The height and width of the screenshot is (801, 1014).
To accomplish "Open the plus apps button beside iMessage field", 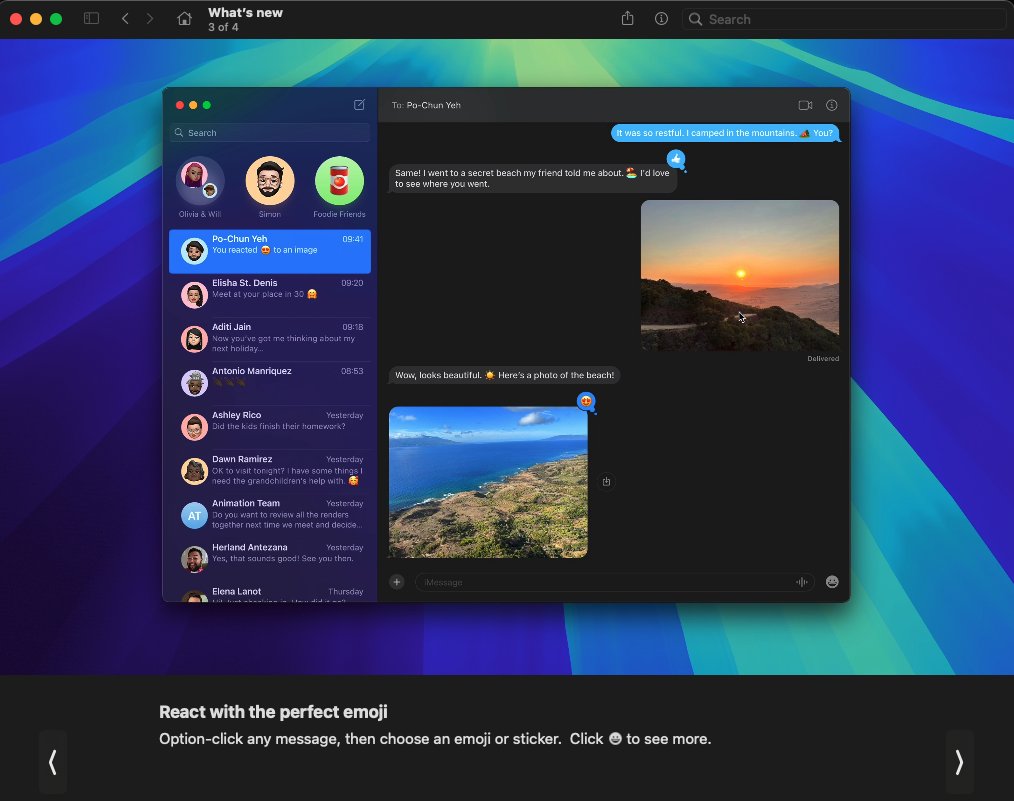I will 396,582.
